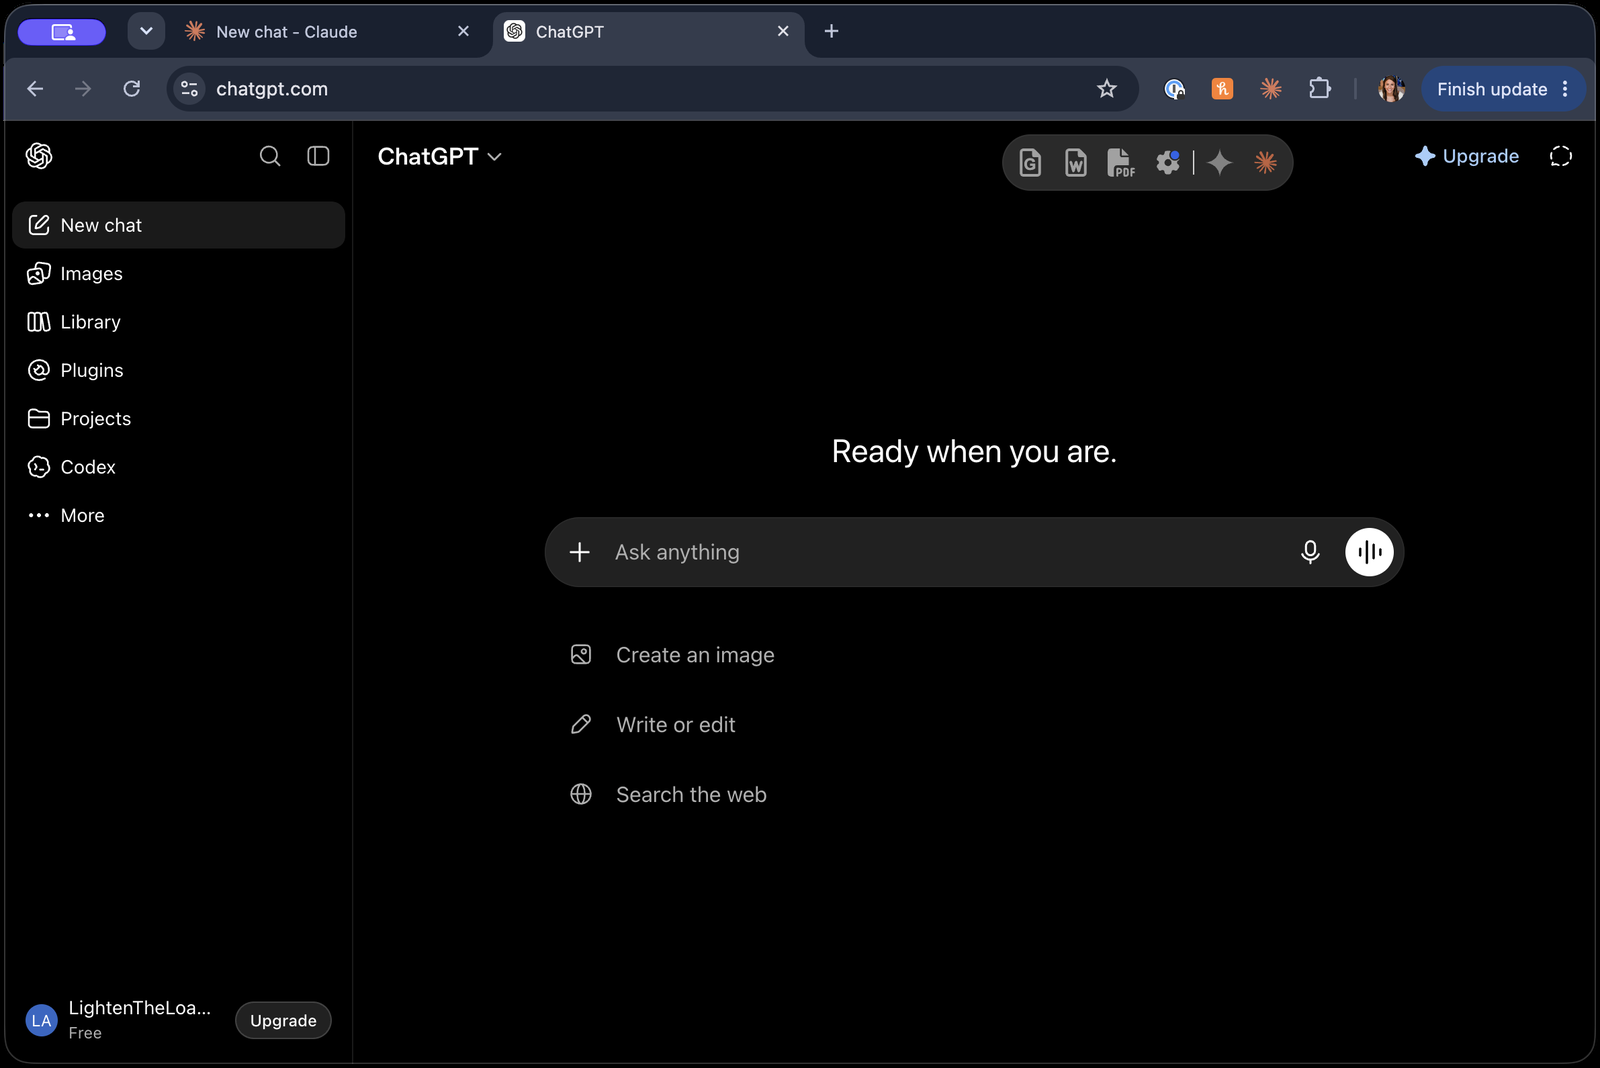Start a temporary chat with dashed circle icon
This screenshot has height=1068, width=1600.
1560,156
